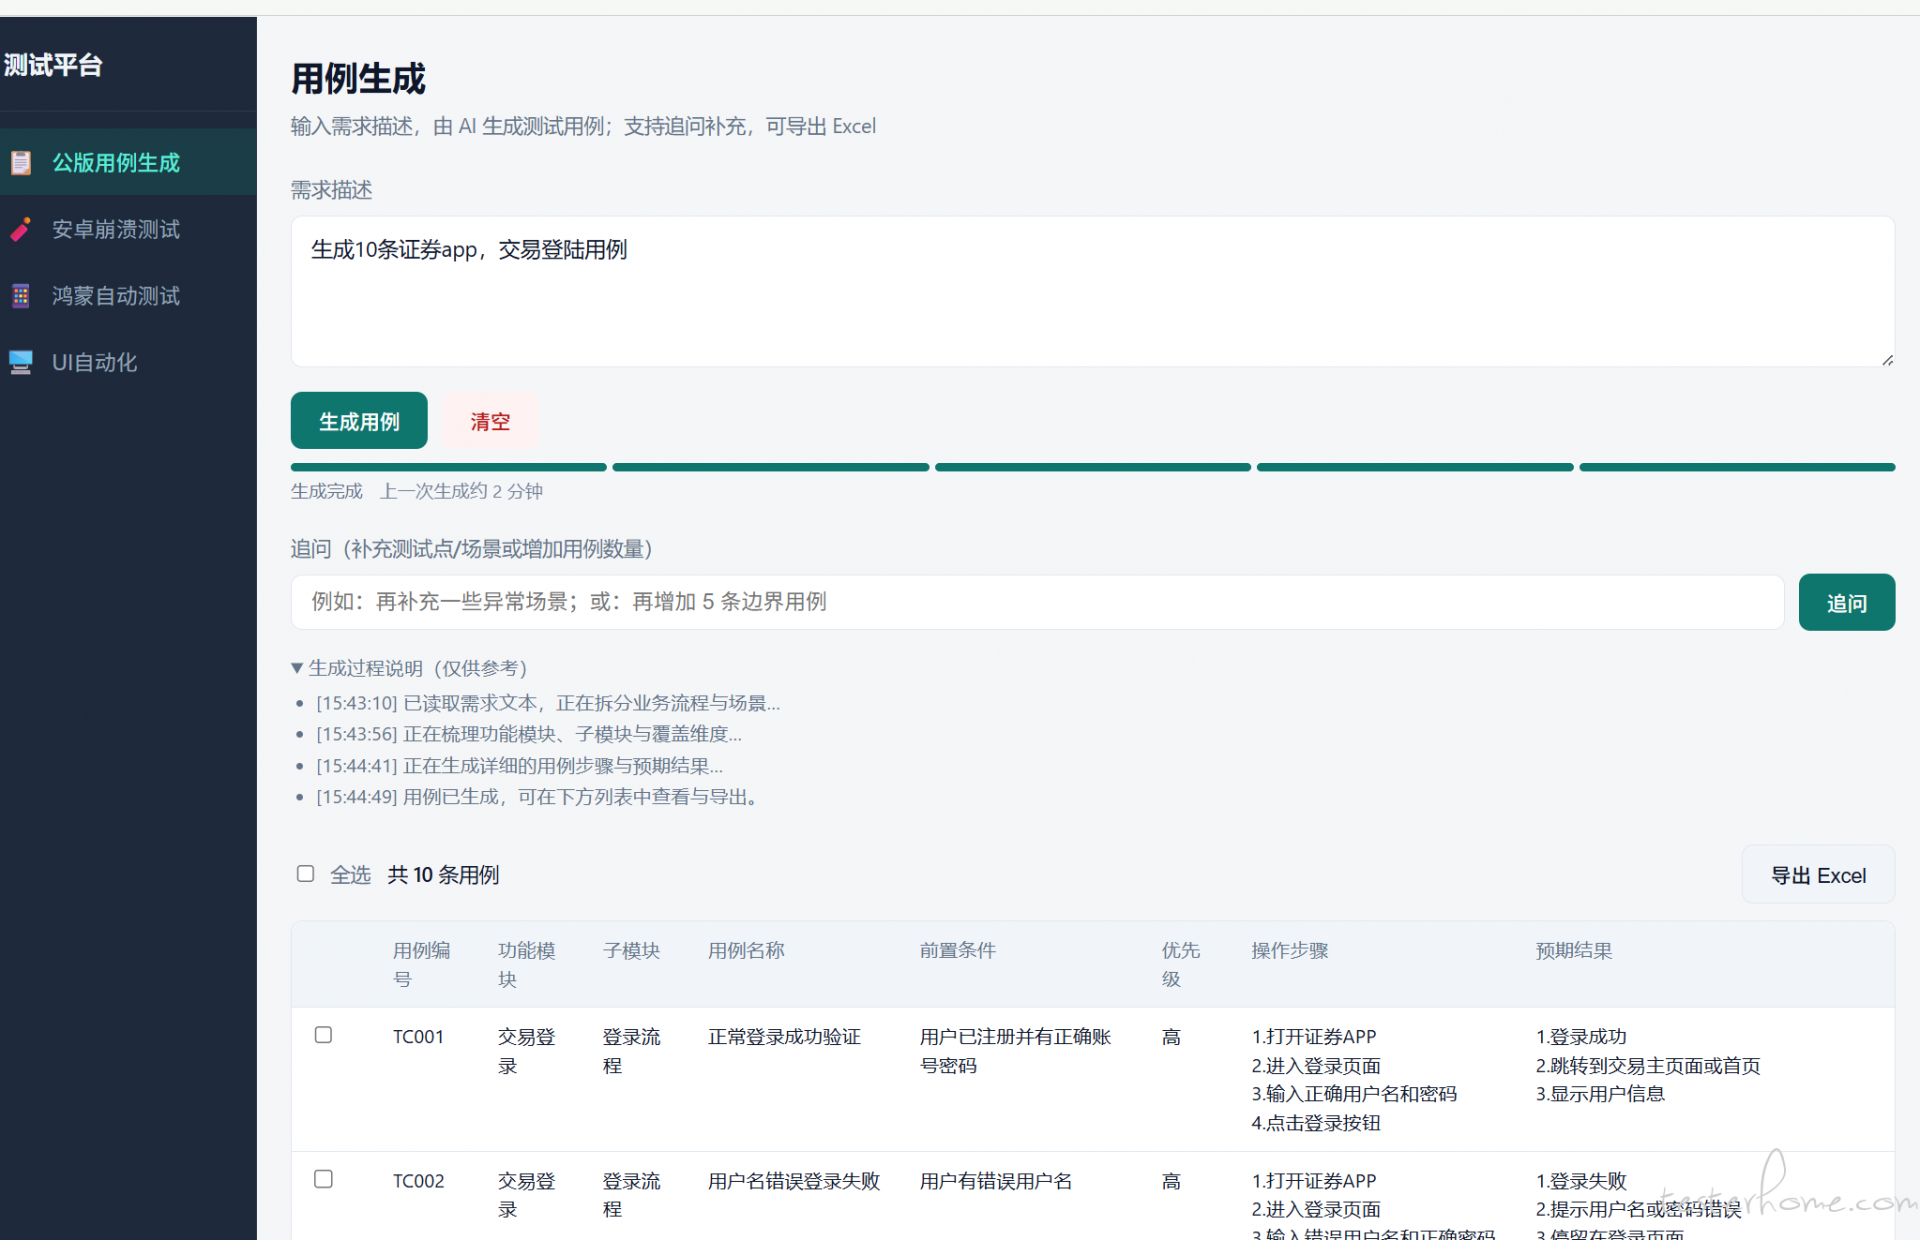Check the TC001 row checkbox

(323, 1035)
